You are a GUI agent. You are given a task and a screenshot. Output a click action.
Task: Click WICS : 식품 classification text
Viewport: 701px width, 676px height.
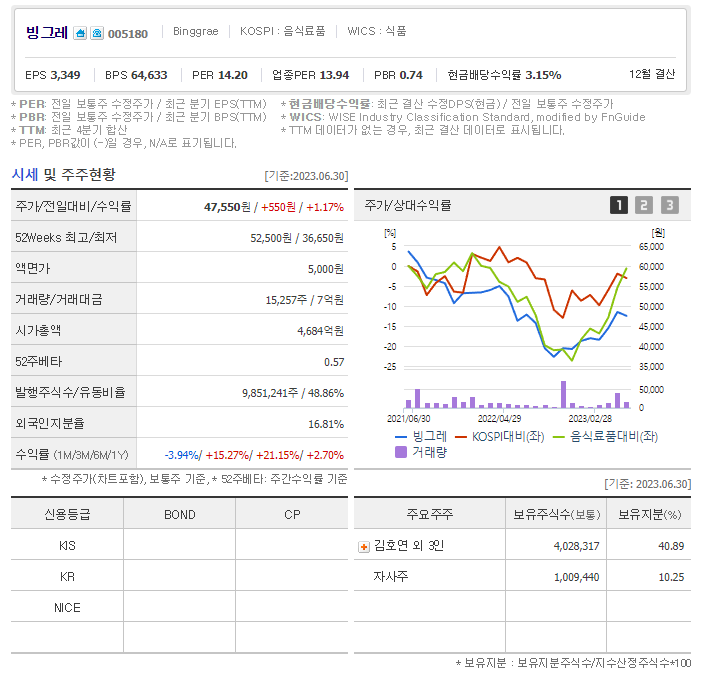click(x=377, y=31)
